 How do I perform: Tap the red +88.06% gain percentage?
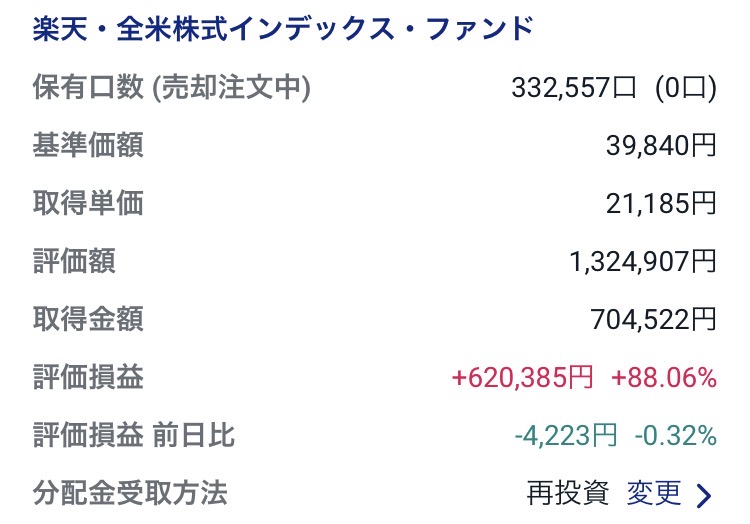[x=664, y=378]
